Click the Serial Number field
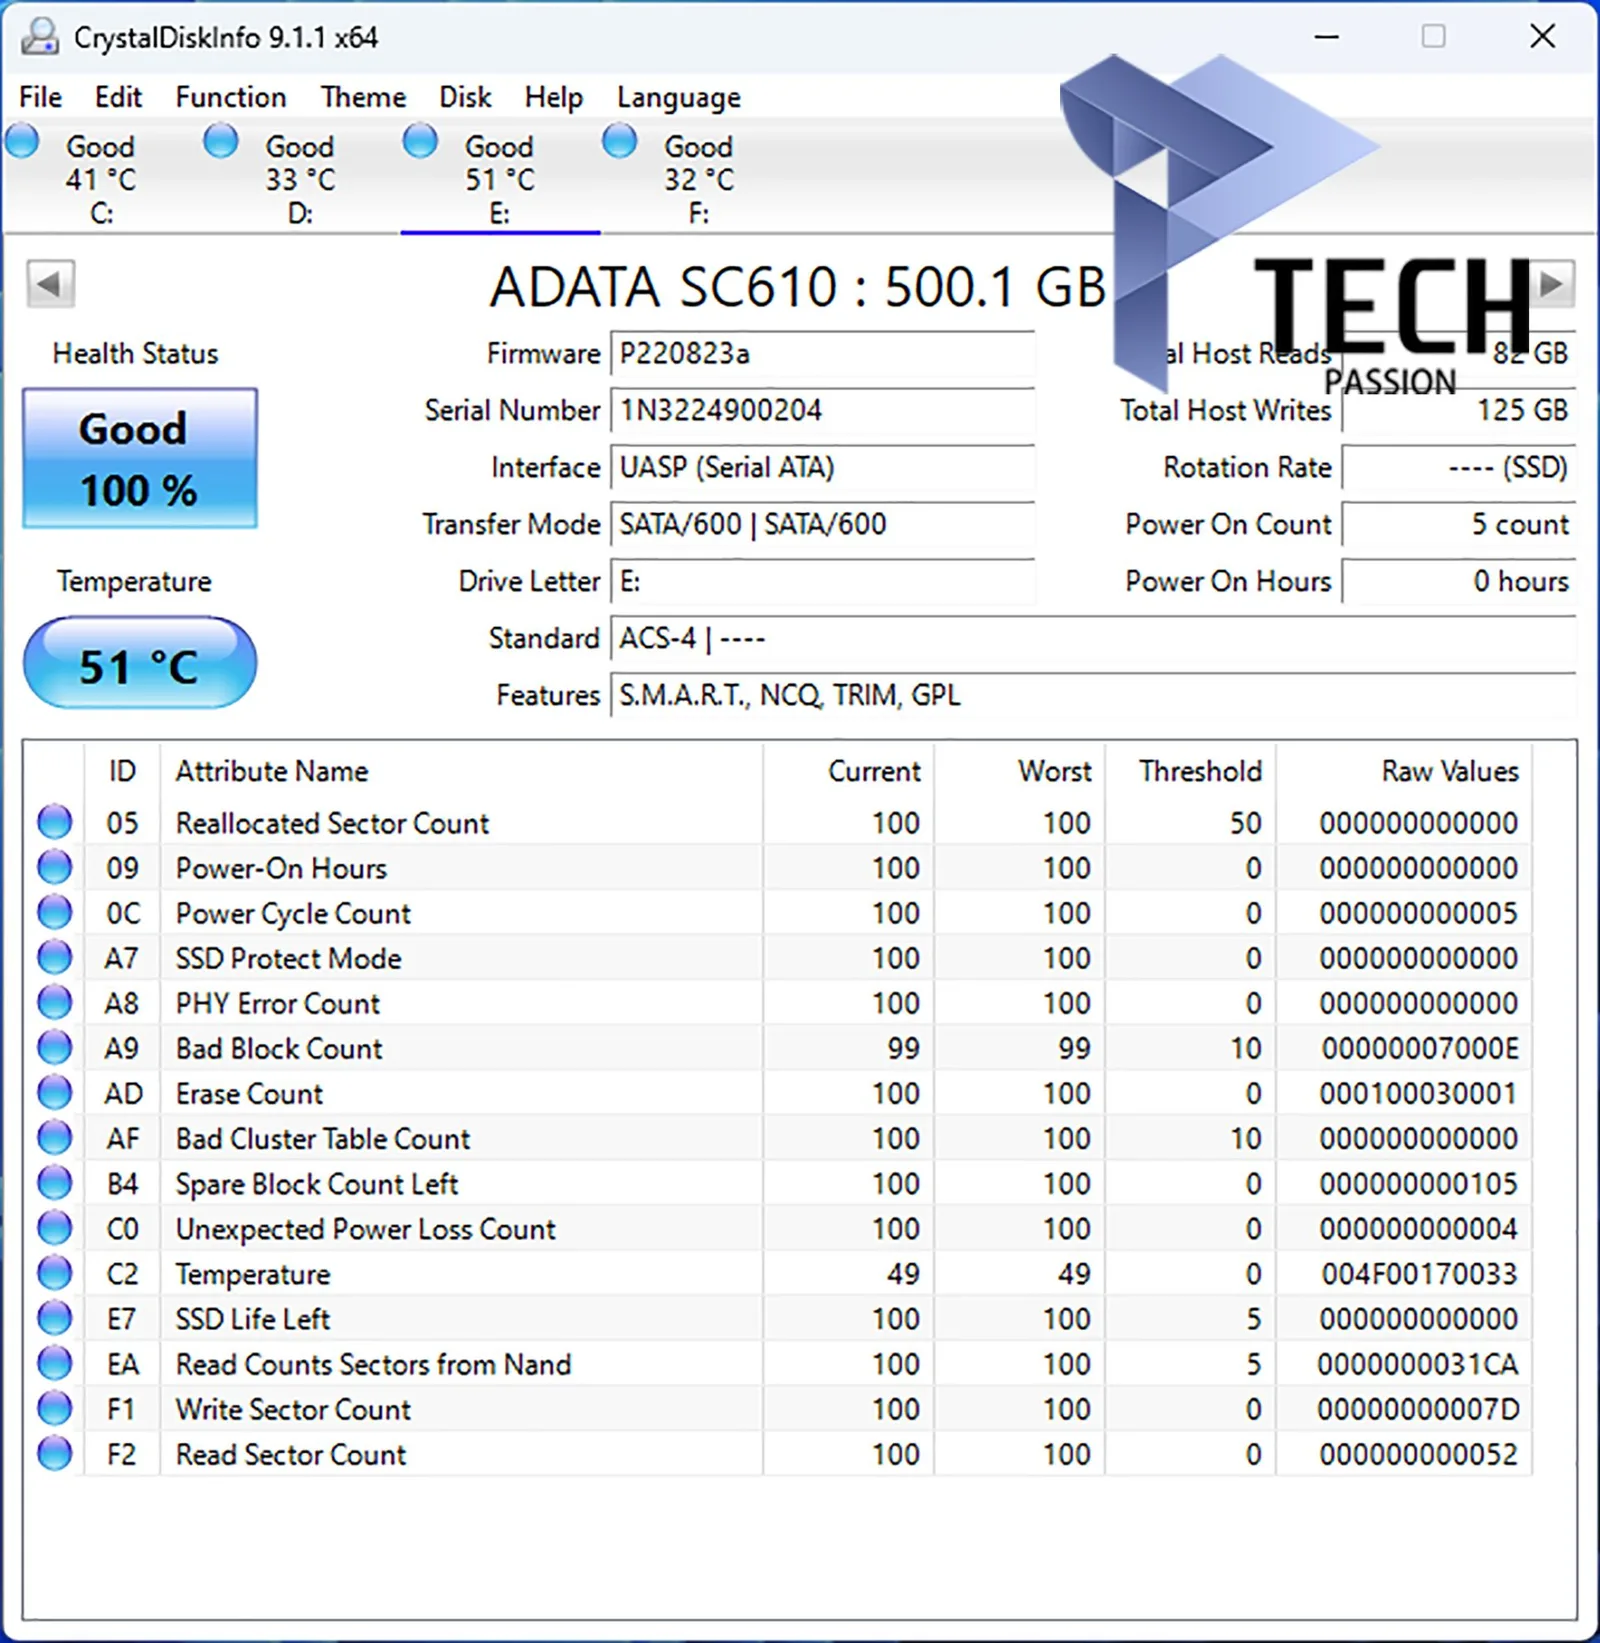The height and width of the screenshot is (1643, 1600). coord(822,411)
